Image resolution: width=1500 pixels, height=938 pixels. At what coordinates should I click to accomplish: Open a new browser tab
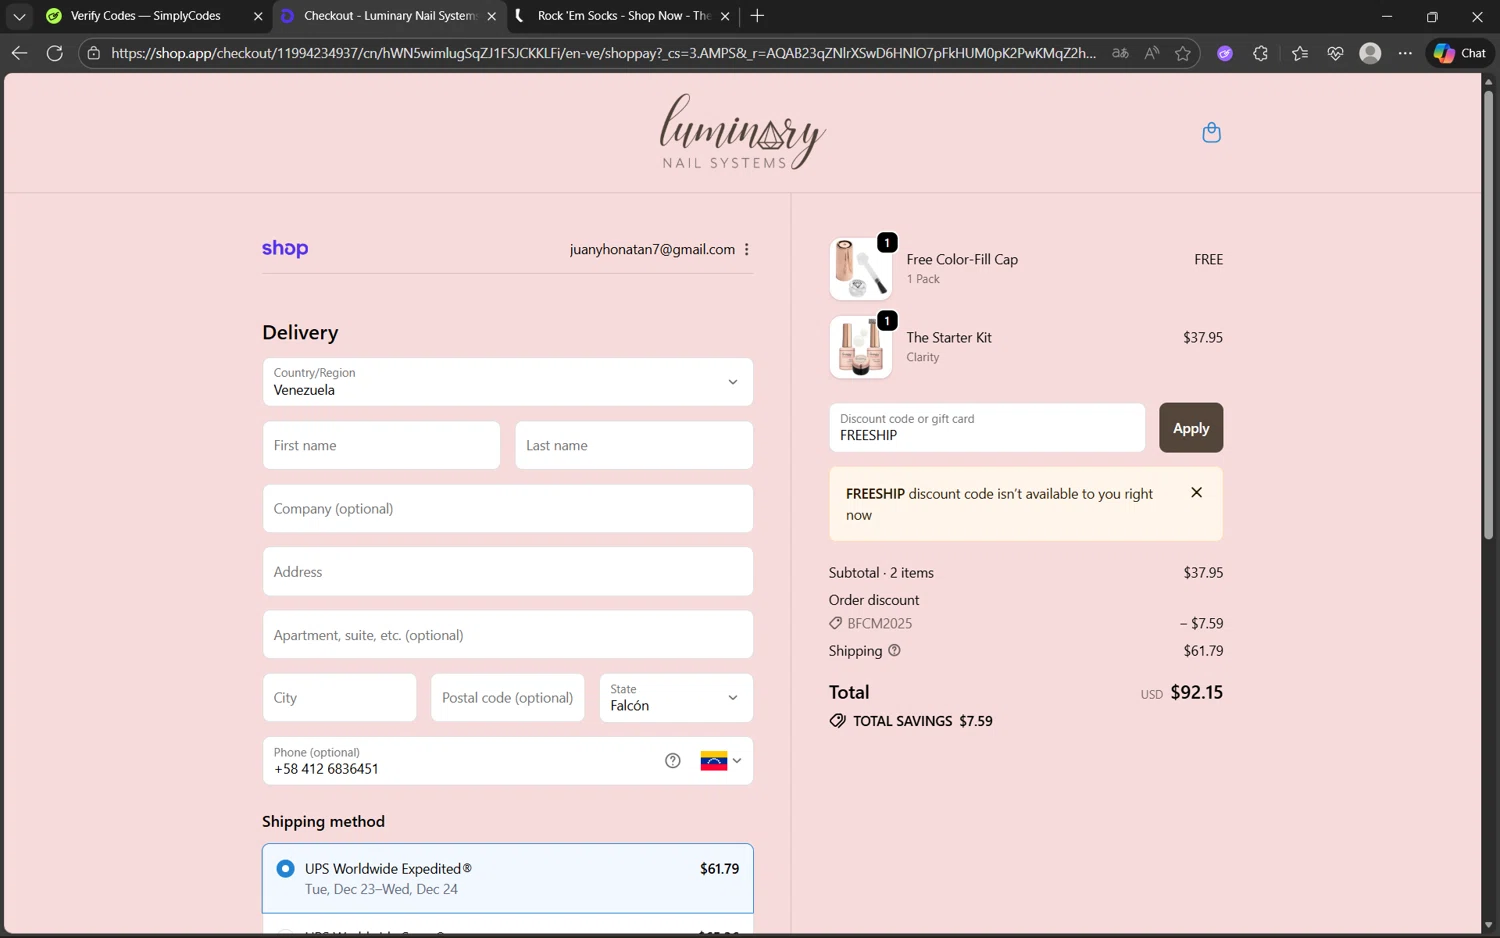(757, 16)
